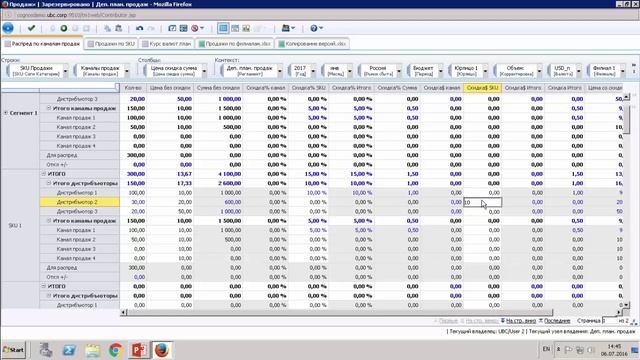Image resolution: width=640 pixels, height=360 pixels.
Task: Open the folder explorer taskbar icon
Action: (92, 350)
